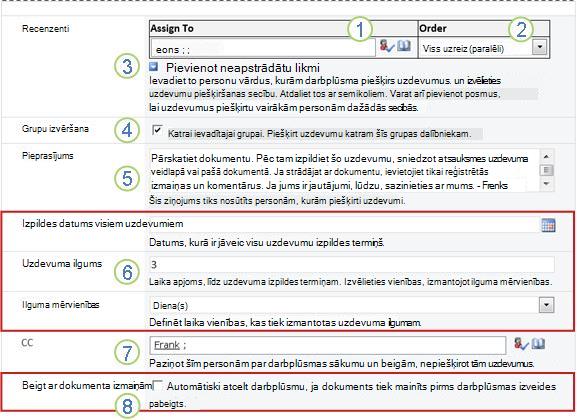Click Check Names icon beside CC field

pyautogui.click(x=521, y=344)
